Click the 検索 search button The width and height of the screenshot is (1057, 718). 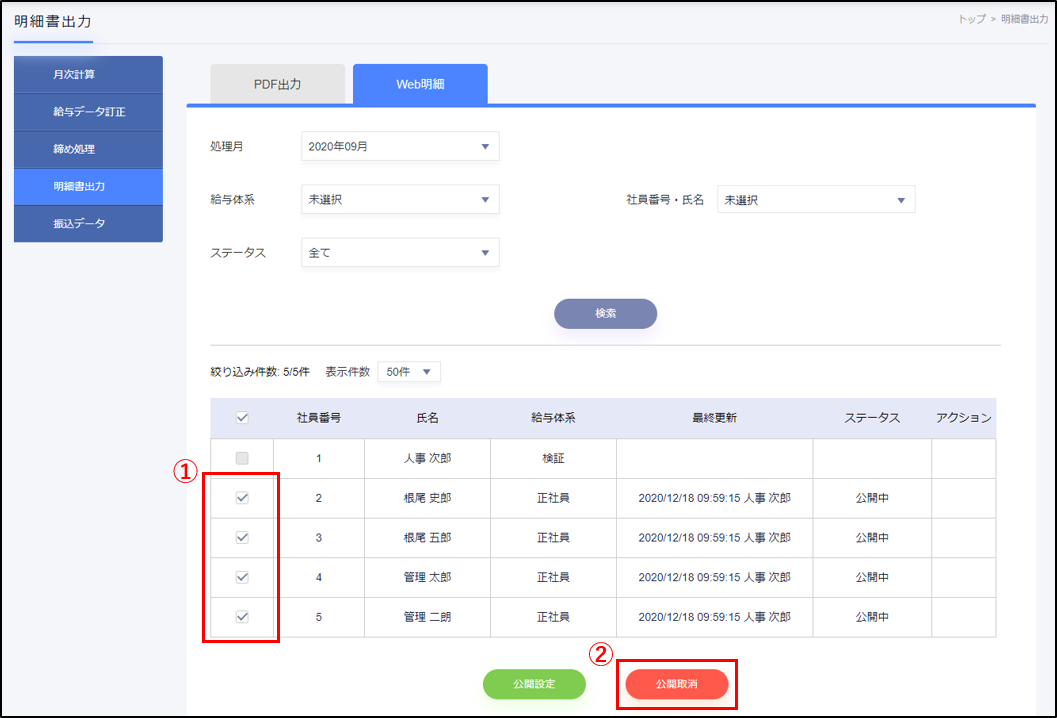(605, 313)
